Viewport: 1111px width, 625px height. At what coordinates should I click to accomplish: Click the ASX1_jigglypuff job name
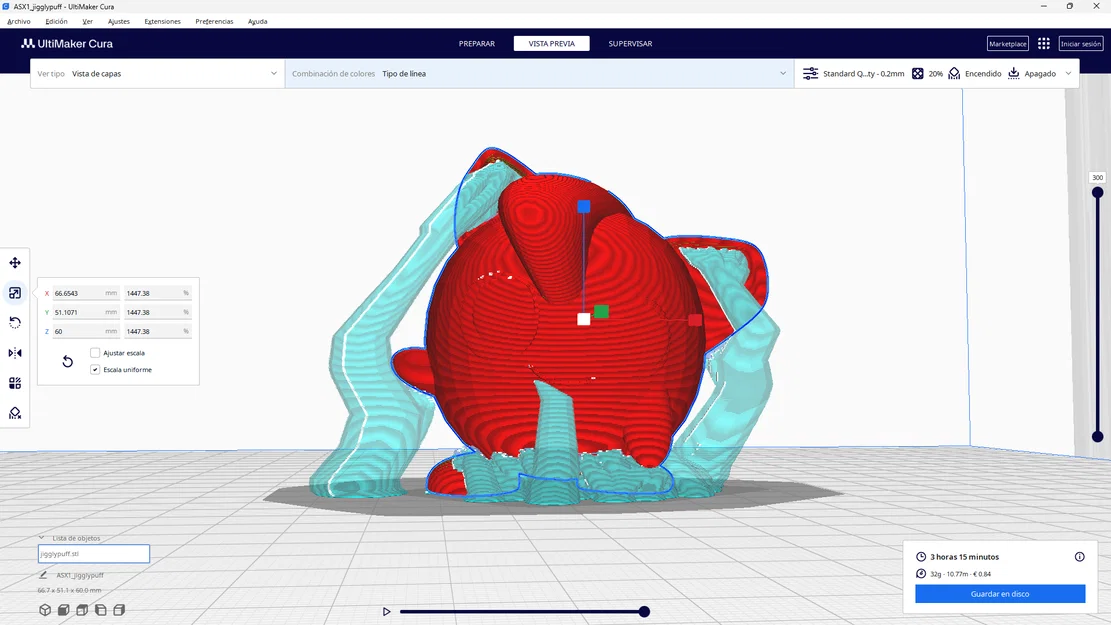[x=80, y=575]
